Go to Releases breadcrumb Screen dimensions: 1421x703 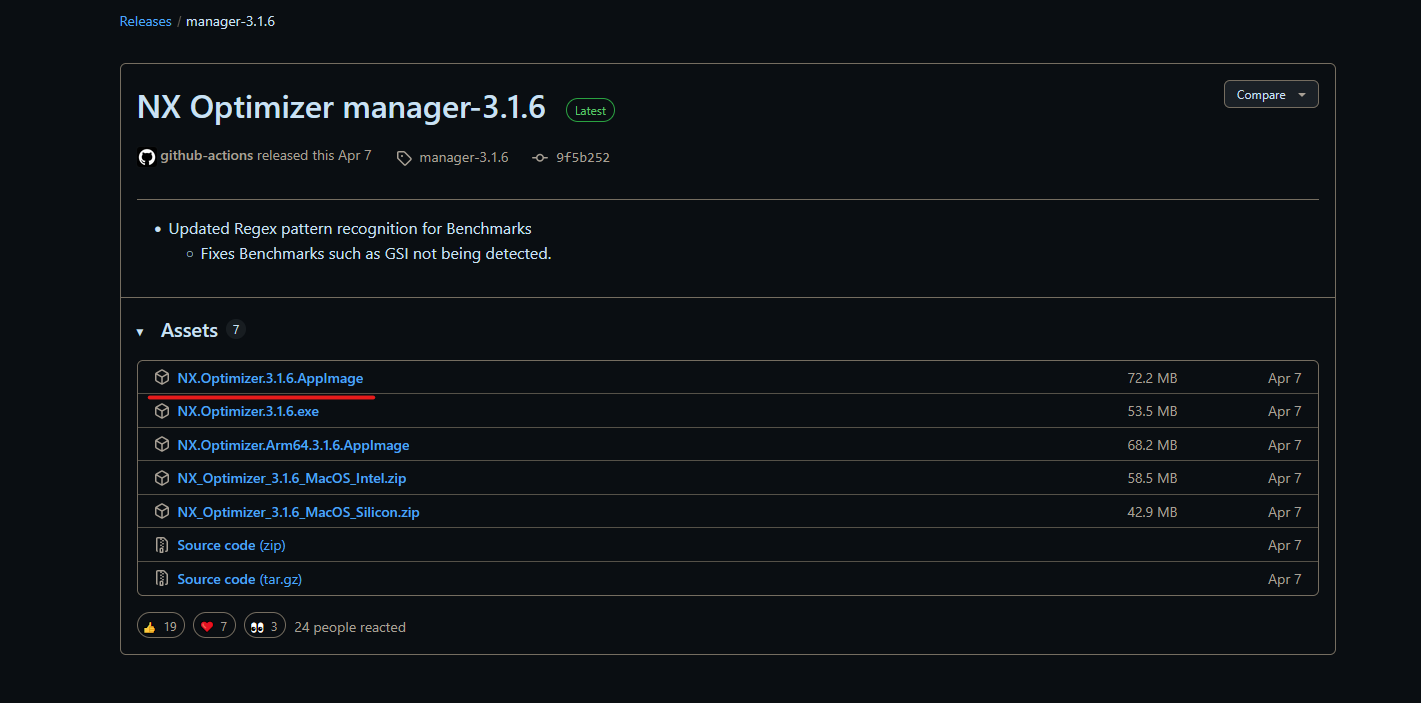tap(146, 21)
